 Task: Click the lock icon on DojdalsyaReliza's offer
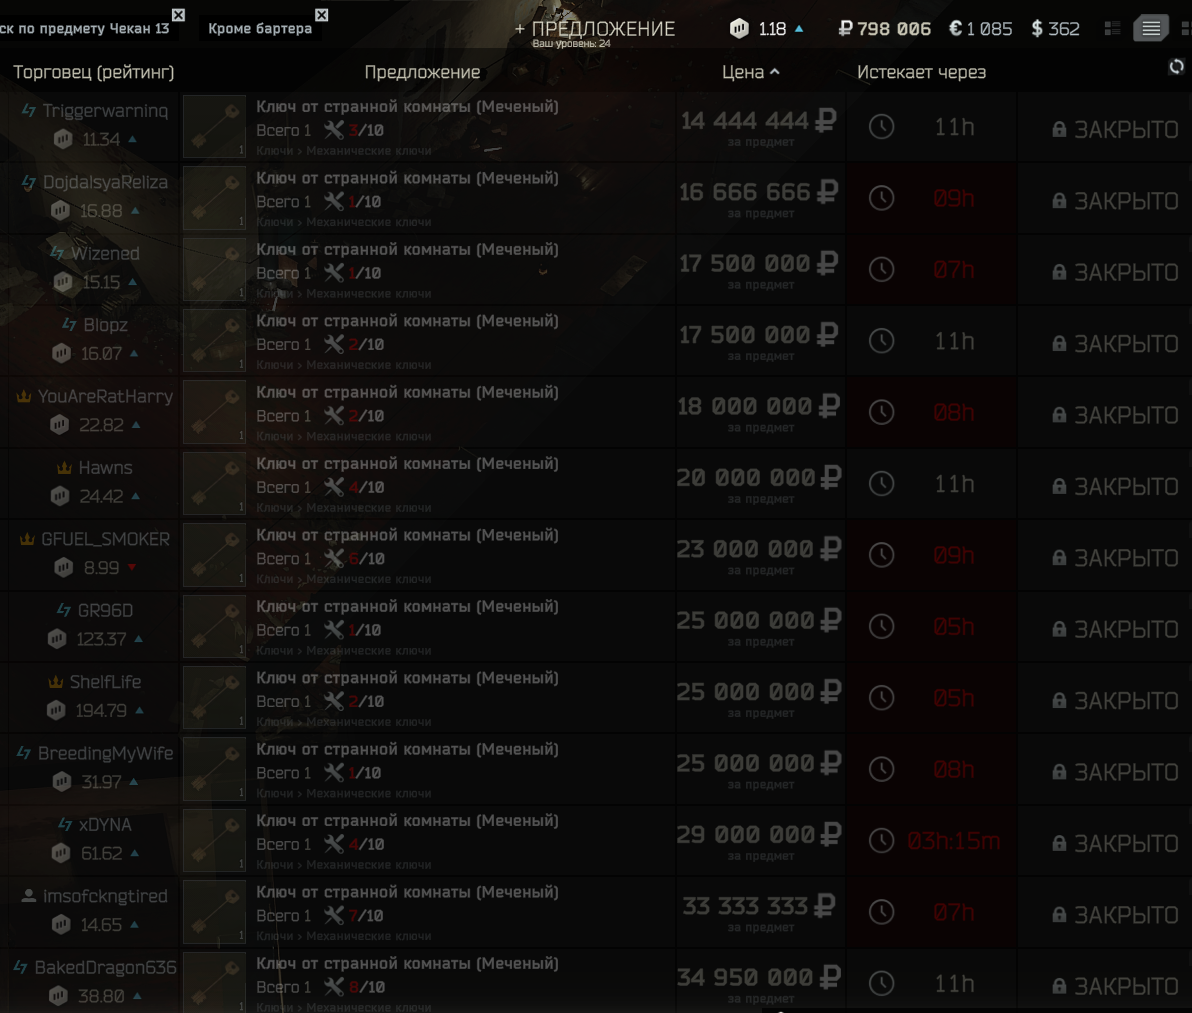pos(1059,201)
